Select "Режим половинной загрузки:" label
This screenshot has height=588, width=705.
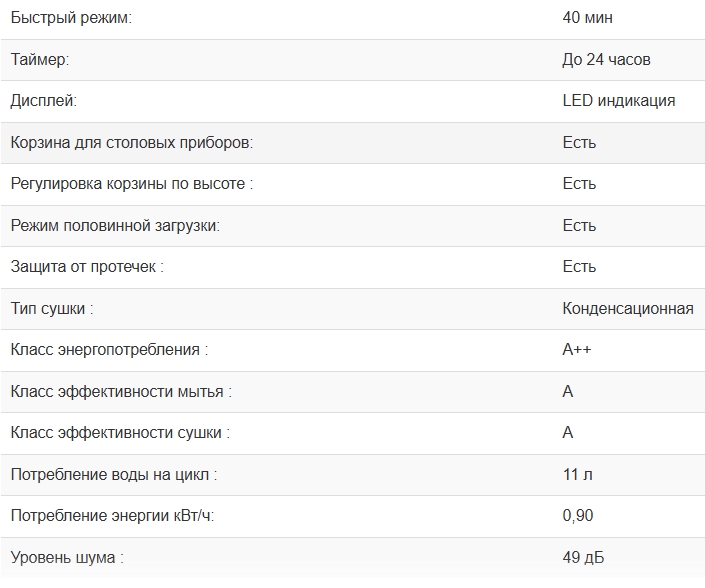pos(115,226)
